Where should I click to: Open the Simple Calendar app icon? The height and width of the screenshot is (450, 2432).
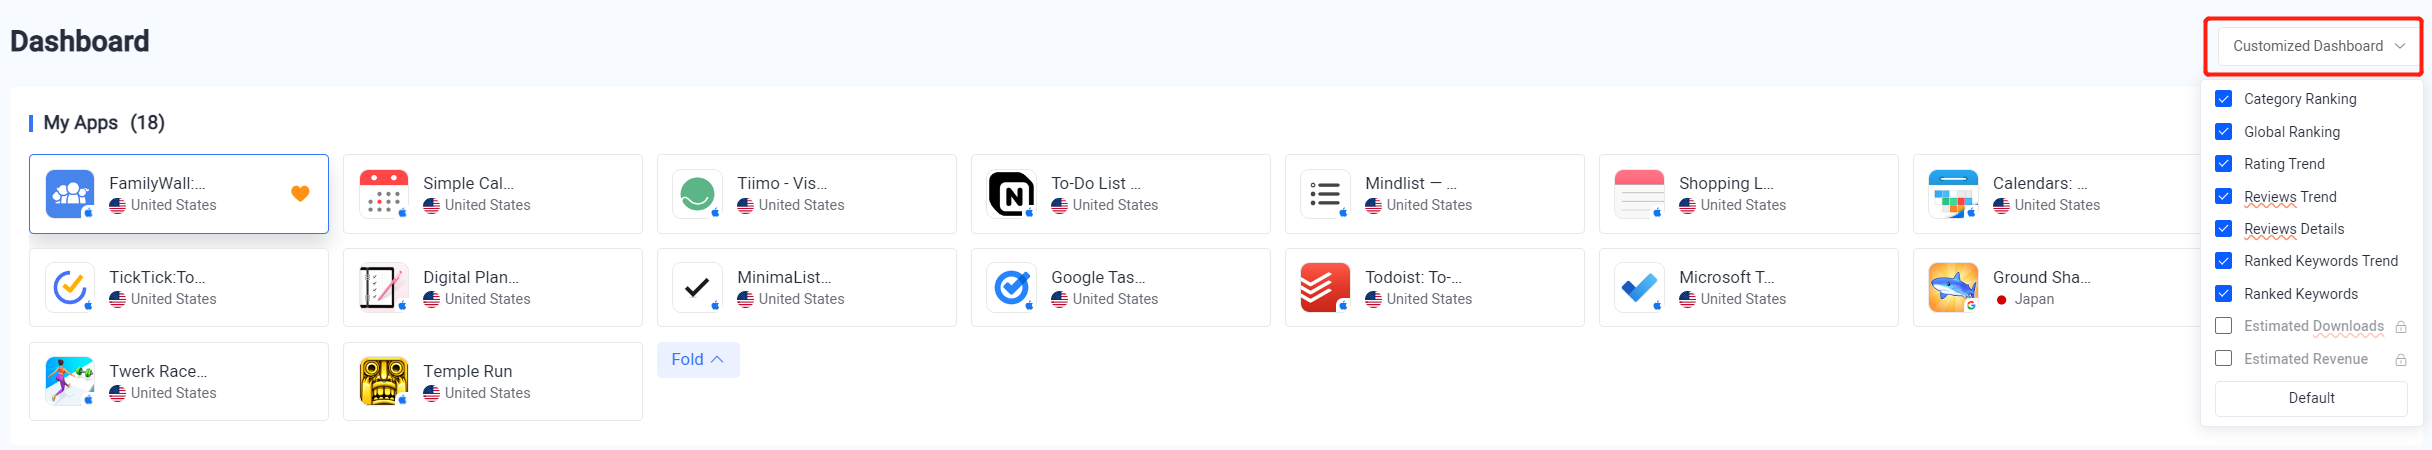pyautogui.click(x=384, y=194)
